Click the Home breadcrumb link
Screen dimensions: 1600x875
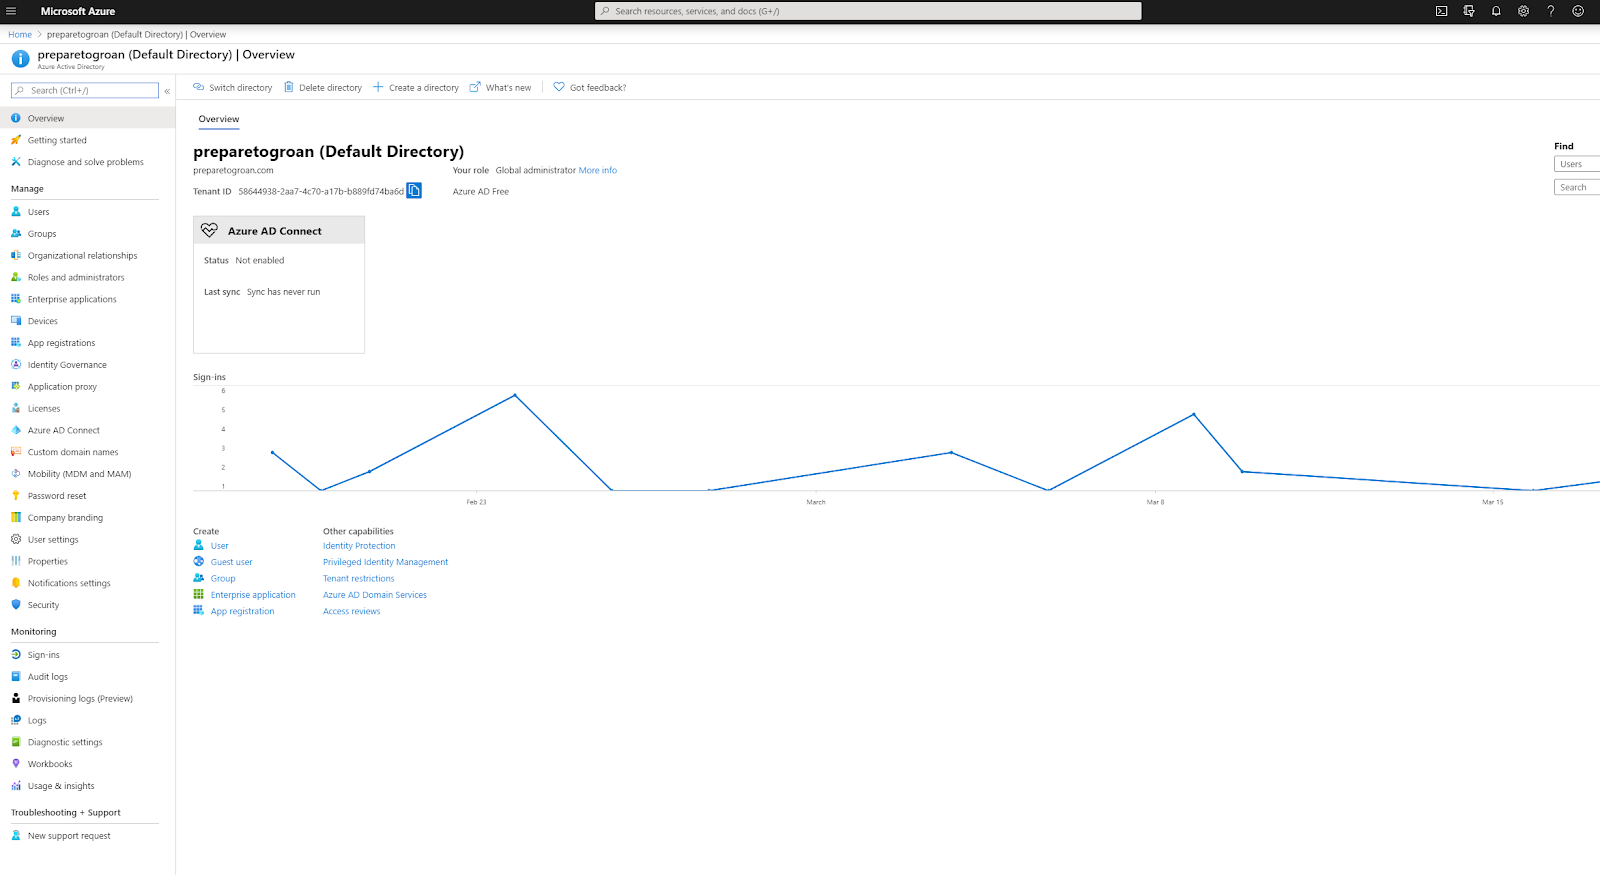20,34
